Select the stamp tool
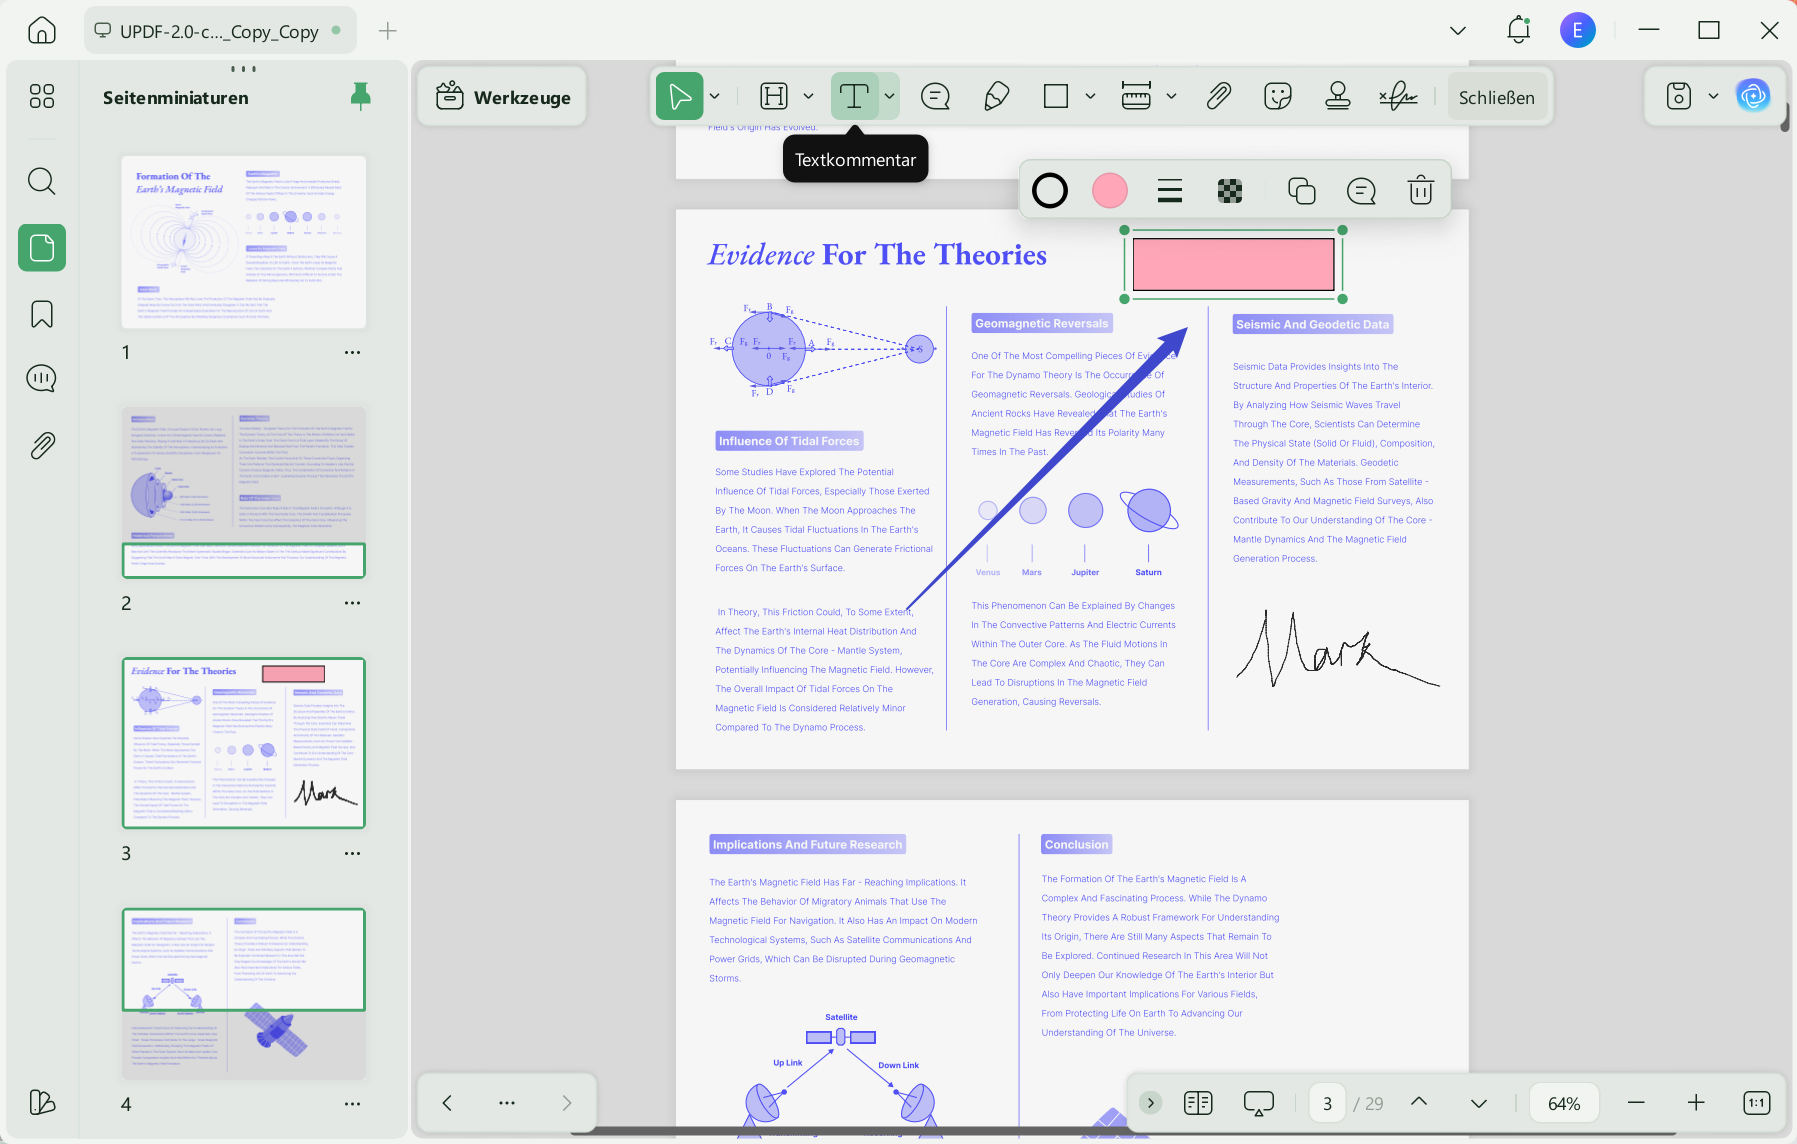Viewport: 1797px width, 1144px height. 1338,96
